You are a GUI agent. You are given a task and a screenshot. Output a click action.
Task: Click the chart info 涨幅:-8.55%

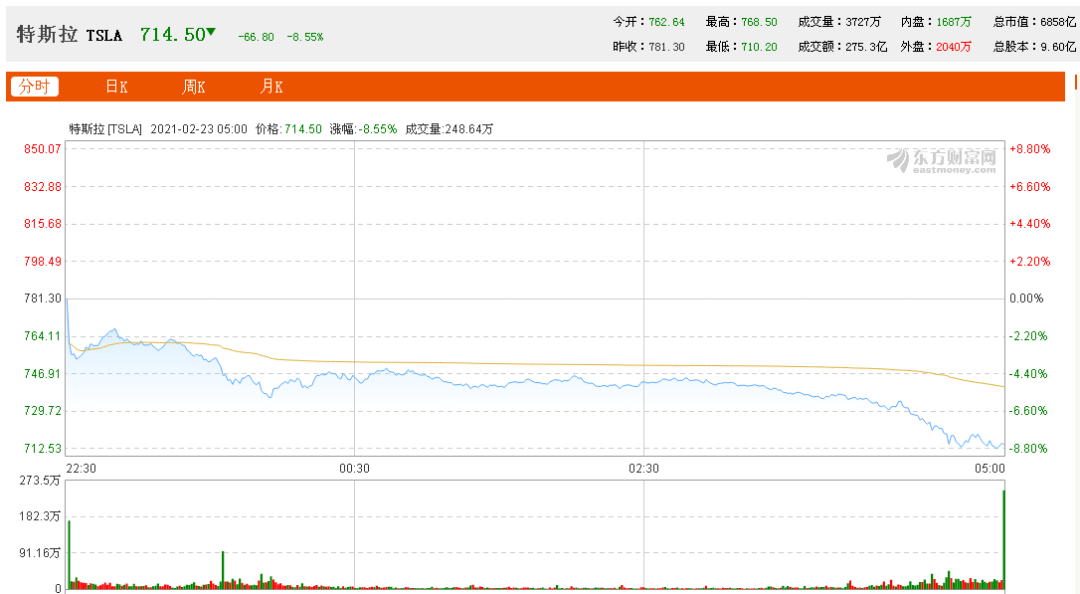point(364,129)
